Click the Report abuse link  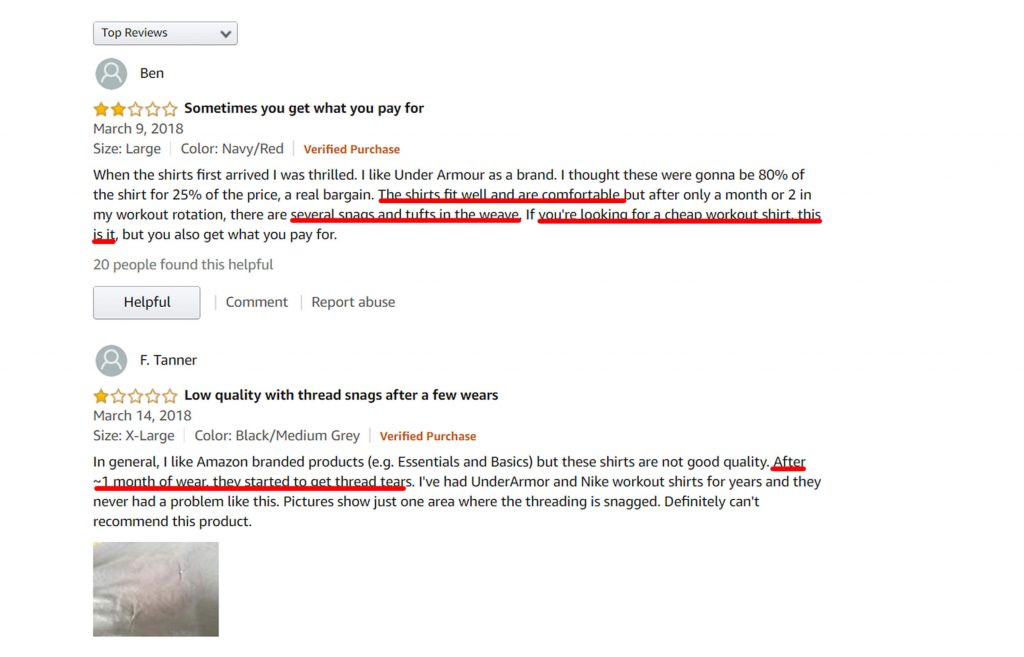[353, 302]
